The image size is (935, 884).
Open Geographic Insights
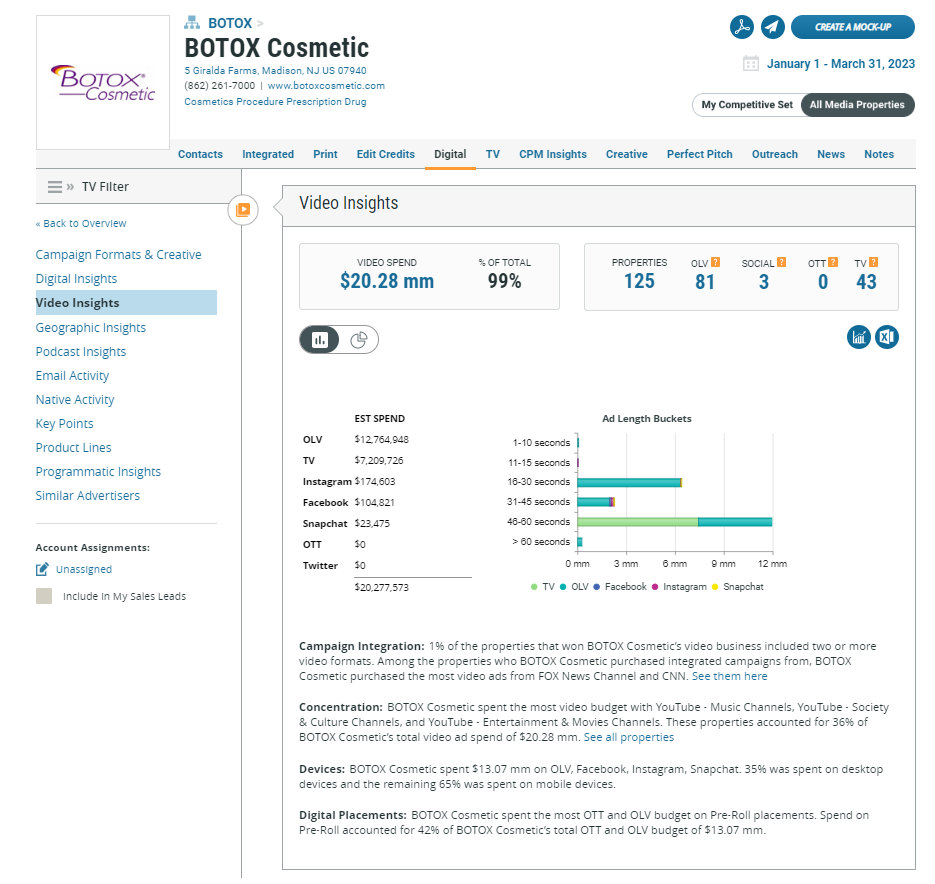point(91,327)
